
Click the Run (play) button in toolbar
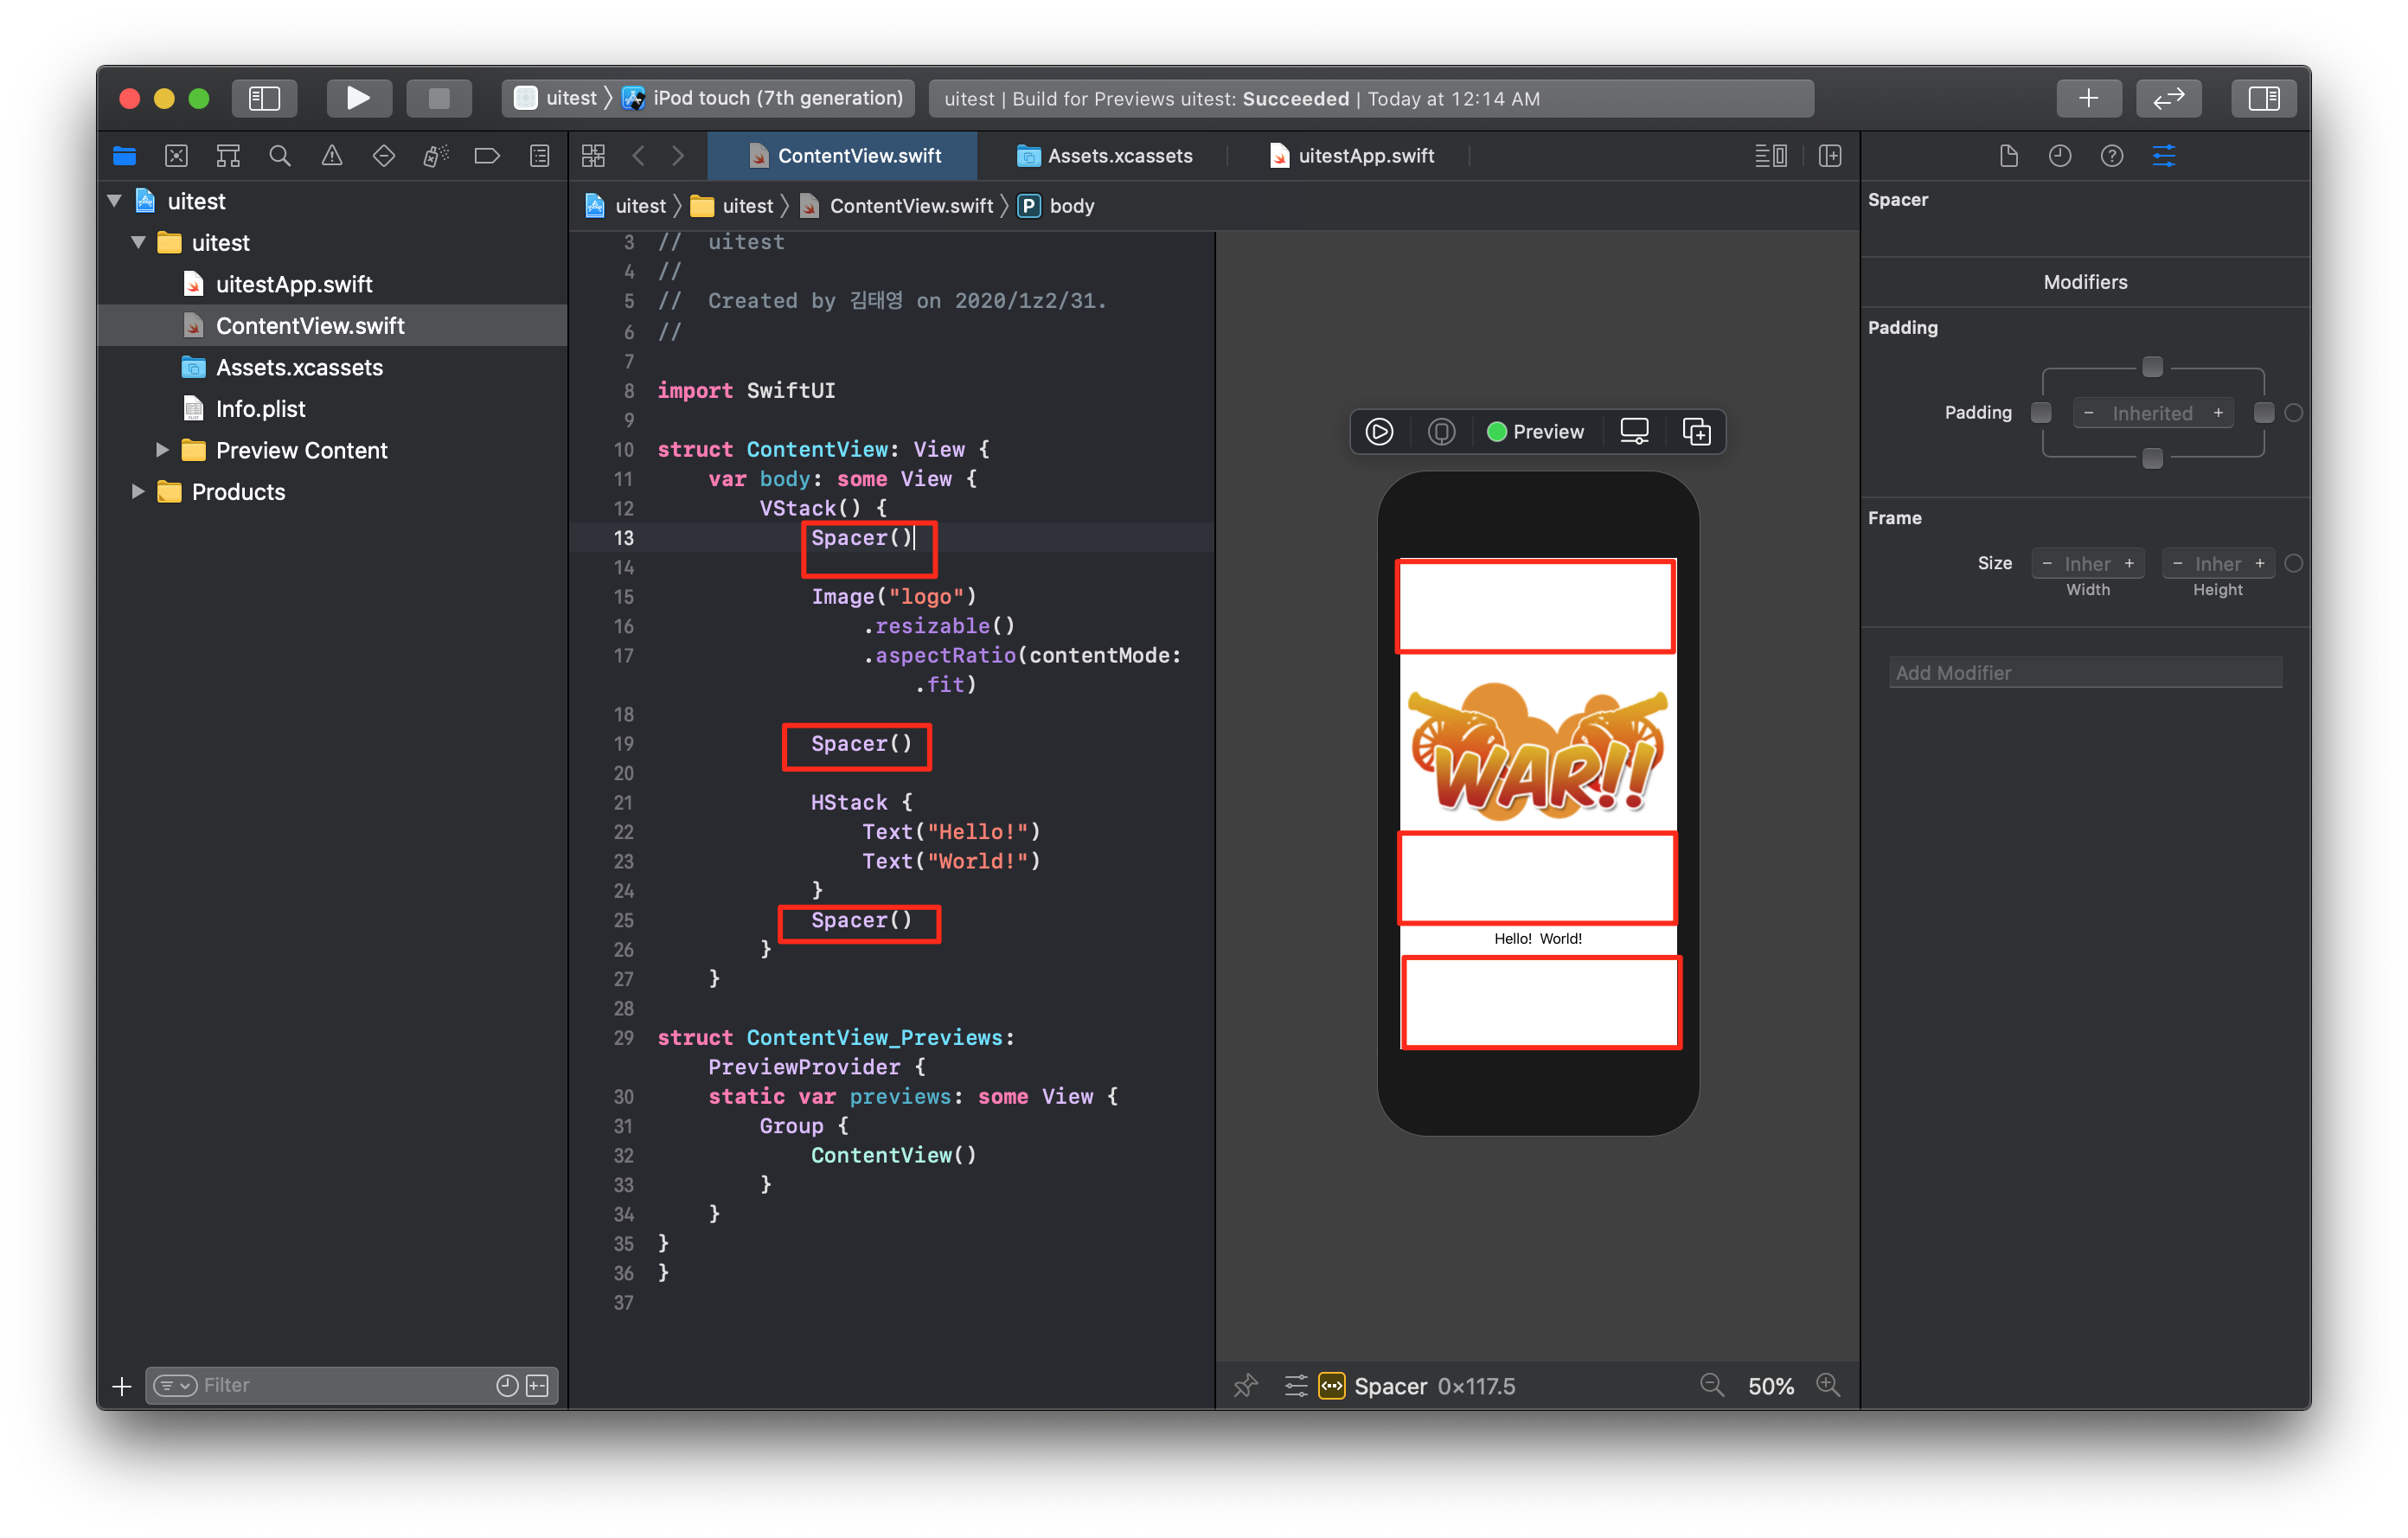coord(358,98)
